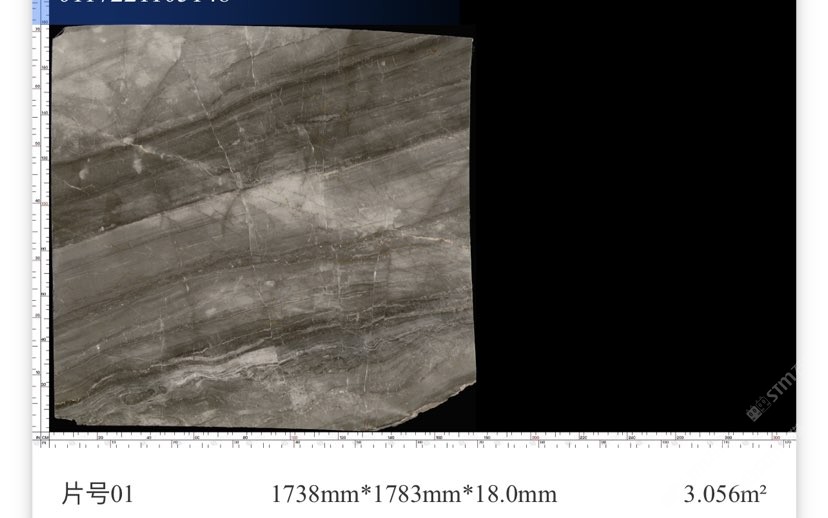828x518 pixels.
Task: Select the slab number label 片号01
Action: tap(97, 494)
